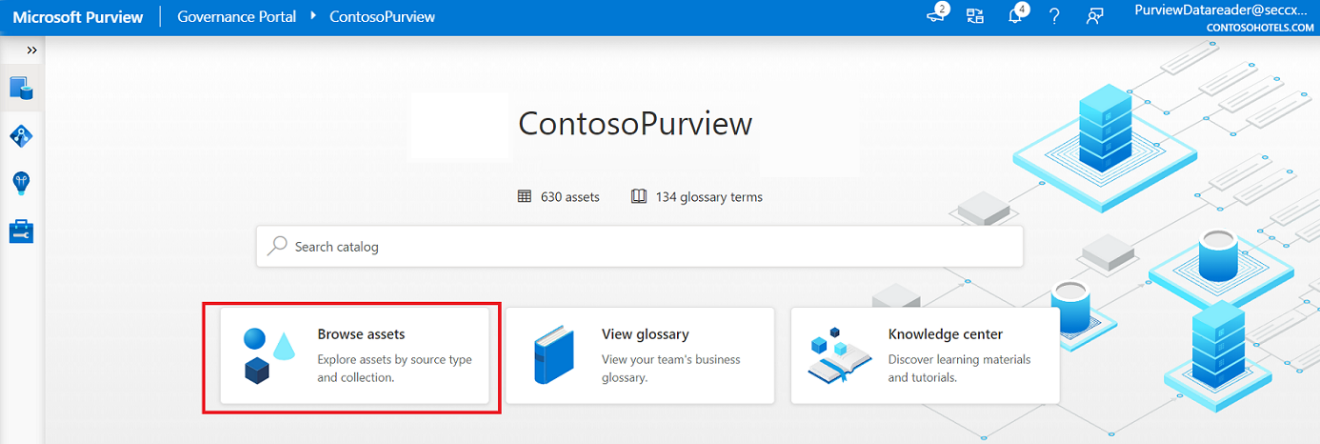The width and height of the screenshot is (1320, 444).
Task: Click the Microsoft Purview title link
Action: pos(77,17)
